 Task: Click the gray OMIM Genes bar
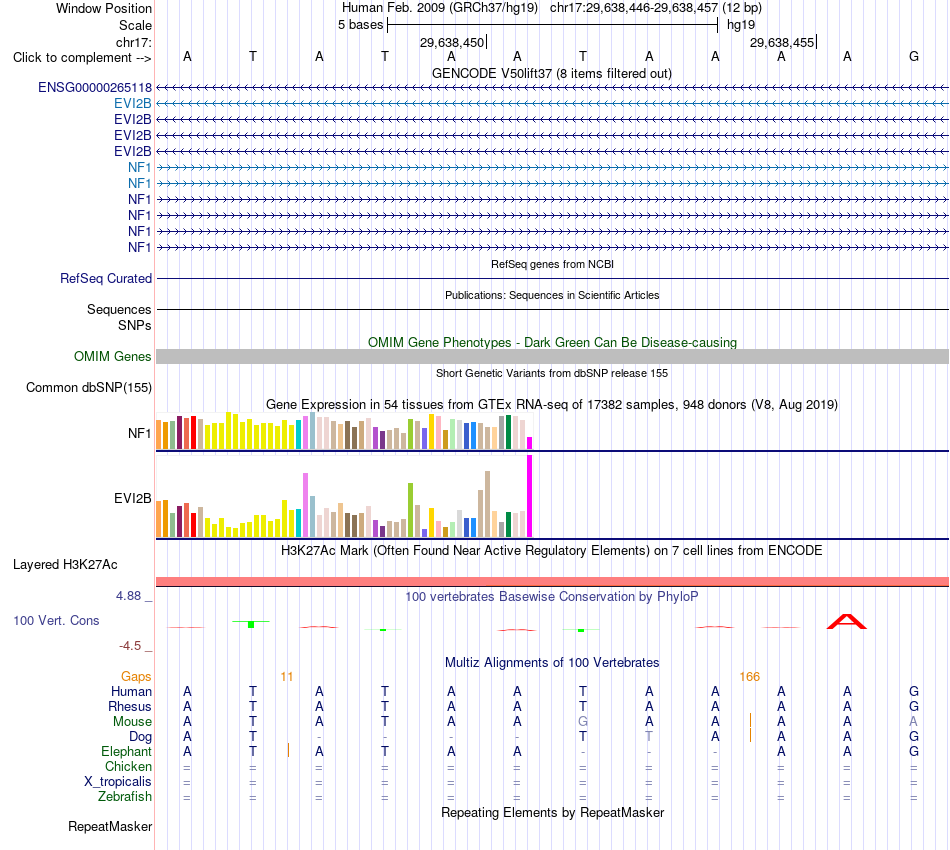click(x=552, y=356)
